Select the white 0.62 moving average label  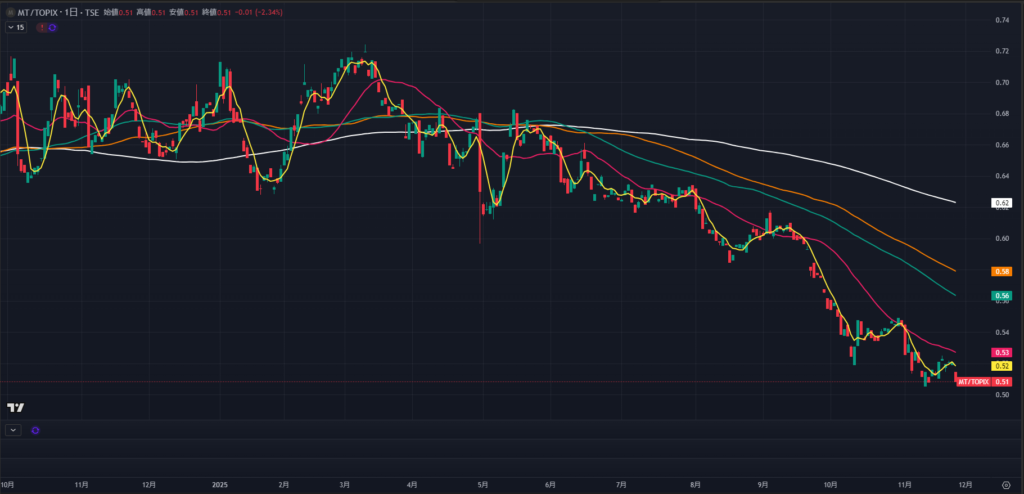click(x=1001, y=203)
